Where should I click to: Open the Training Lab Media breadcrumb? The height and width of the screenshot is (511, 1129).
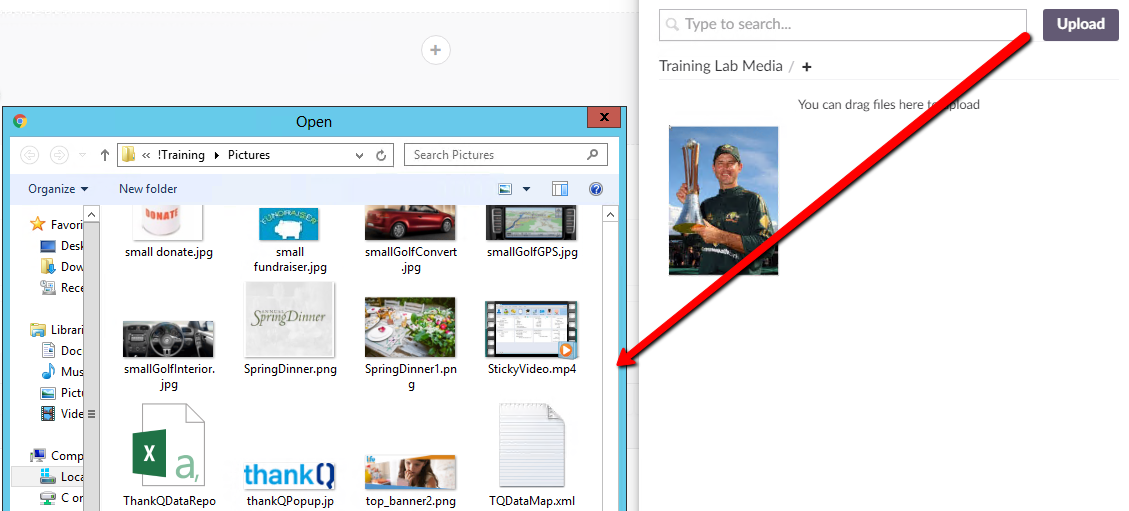tap(720, 66)
